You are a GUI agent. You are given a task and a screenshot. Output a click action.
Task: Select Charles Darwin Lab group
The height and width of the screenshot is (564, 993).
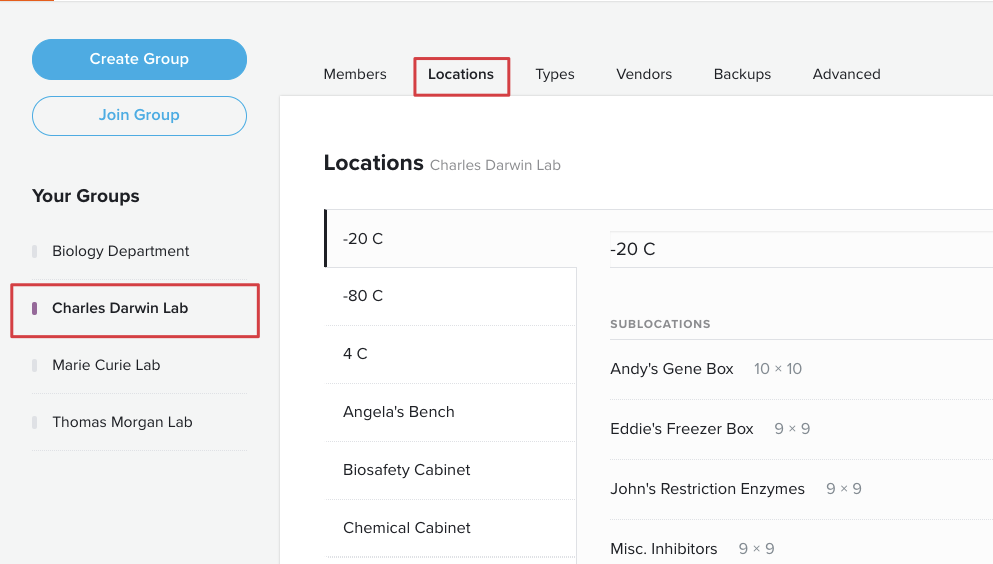click(135, 310)
